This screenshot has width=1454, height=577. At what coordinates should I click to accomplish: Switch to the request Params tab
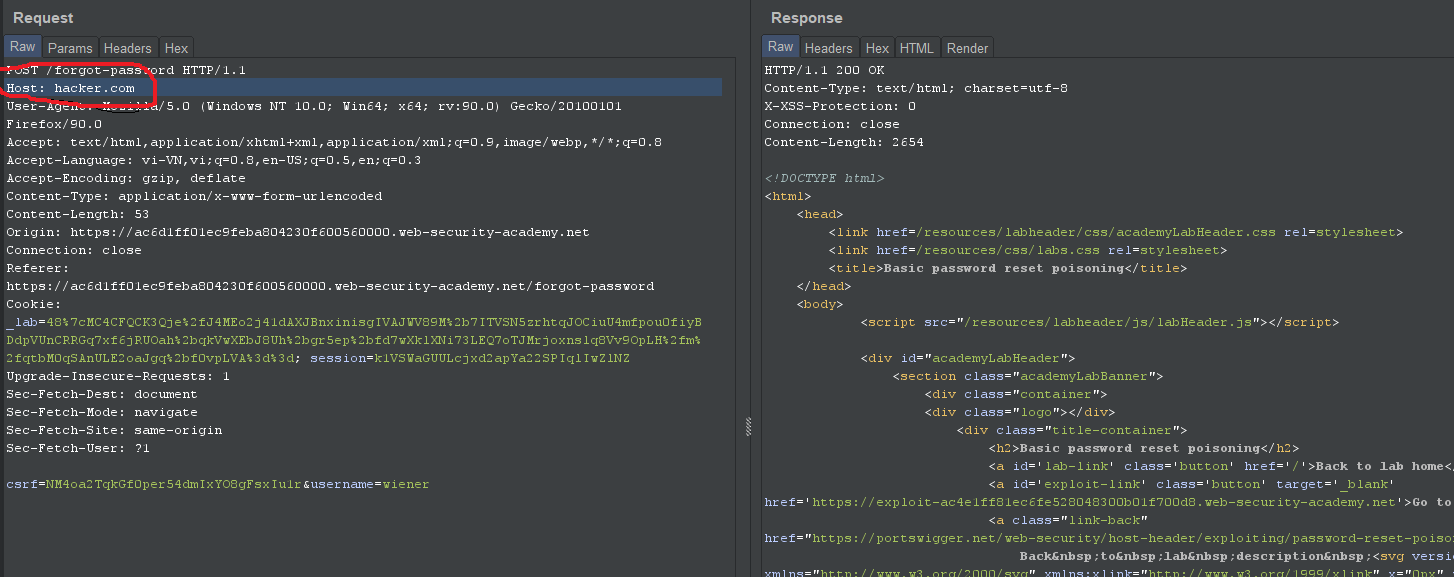pyautogui.click(x=70, y=48)
